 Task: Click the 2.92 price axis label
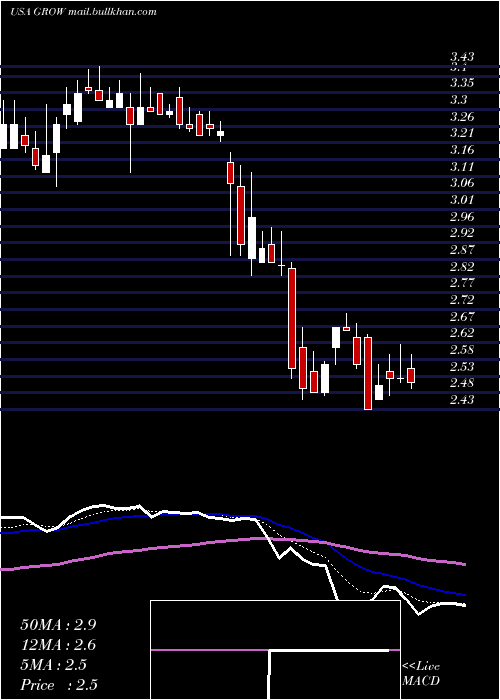[x=462, y=233]
